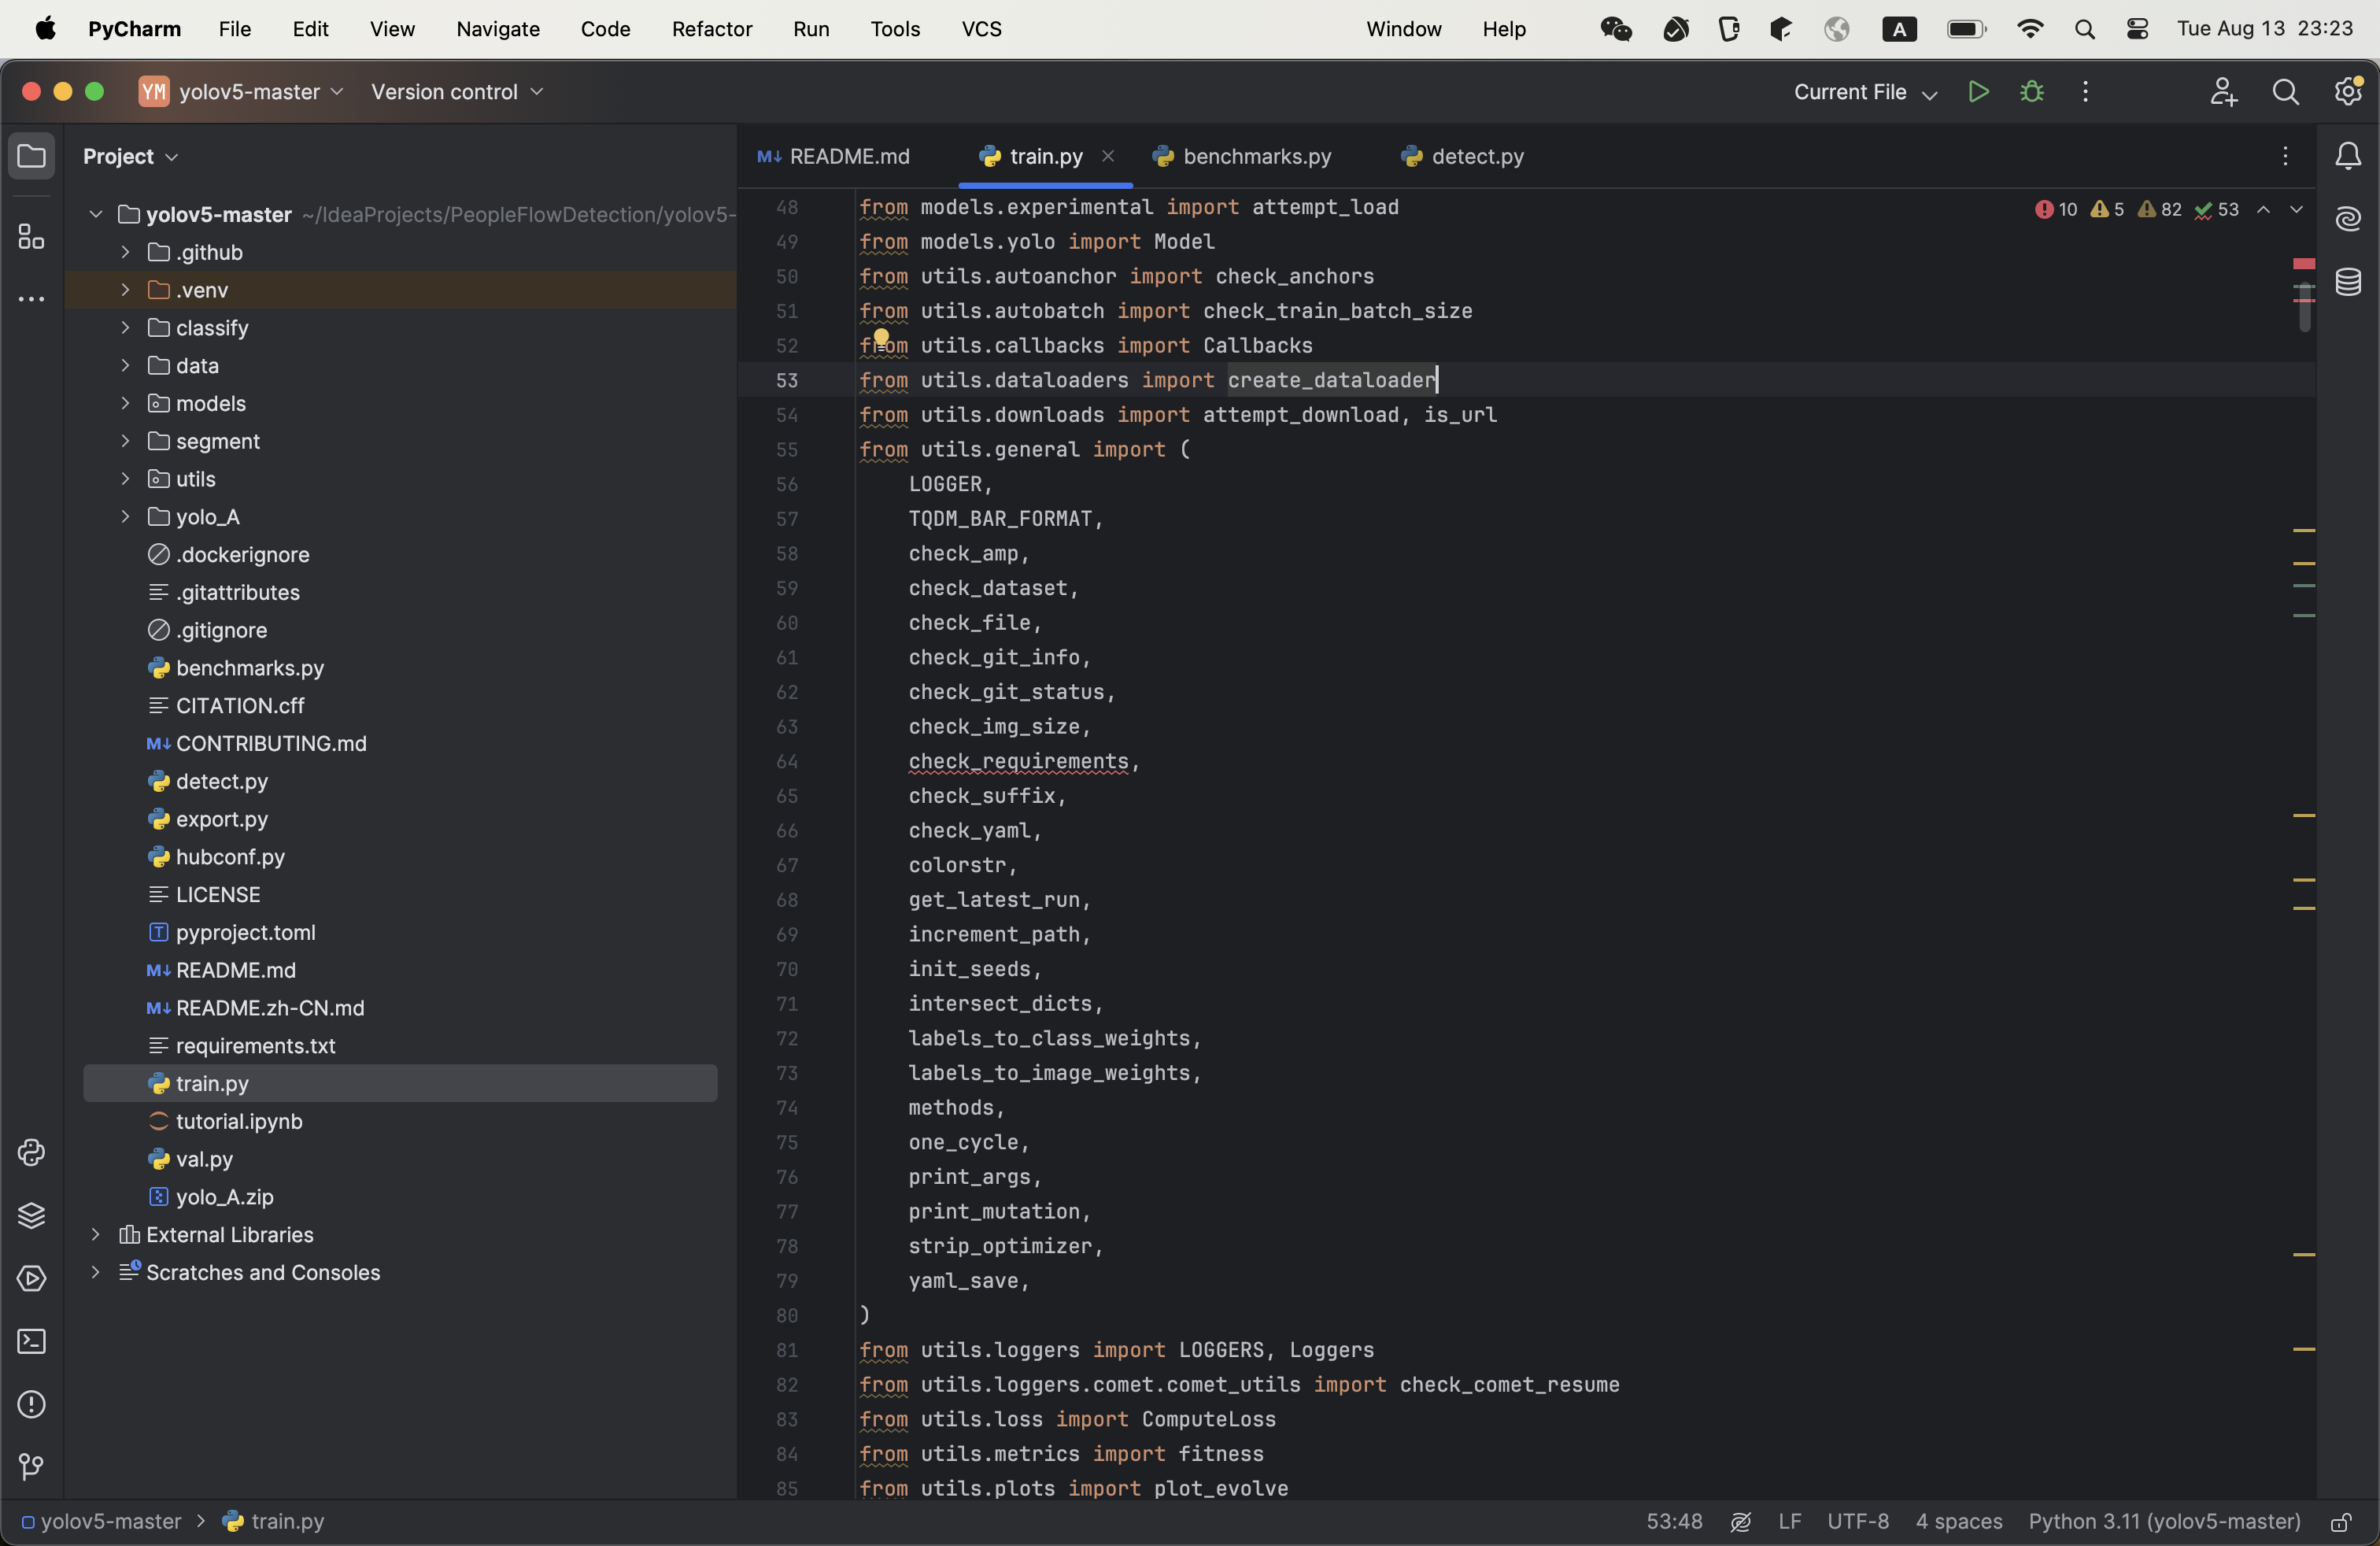Open the Terminal tool window
This screenshot has height=1546, width=2380.
[x=31, y=1341]
